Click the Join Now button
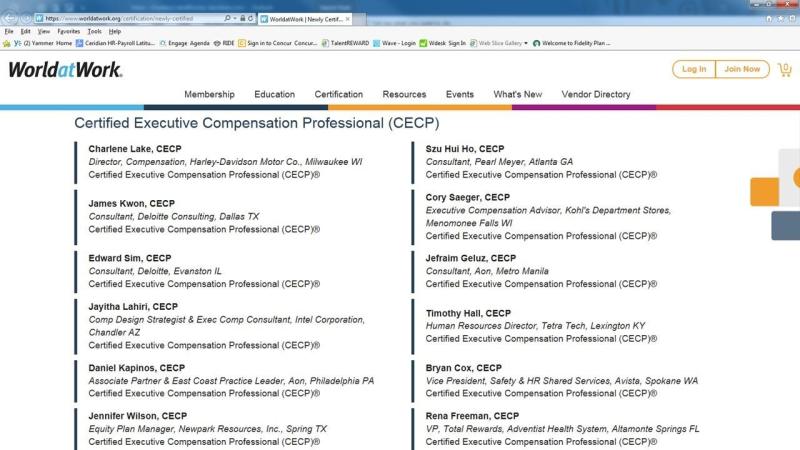 (x=742, y=69)
